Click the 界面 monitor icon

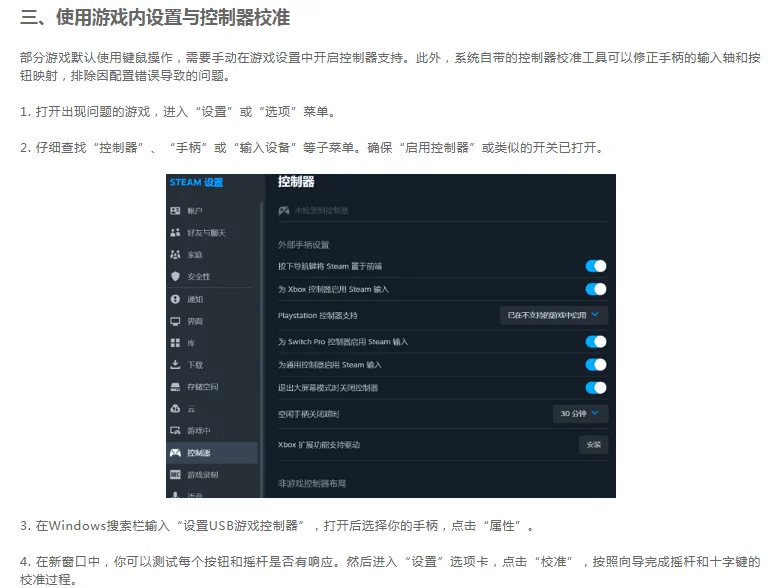pyautogui.click(x=175, y=321)
